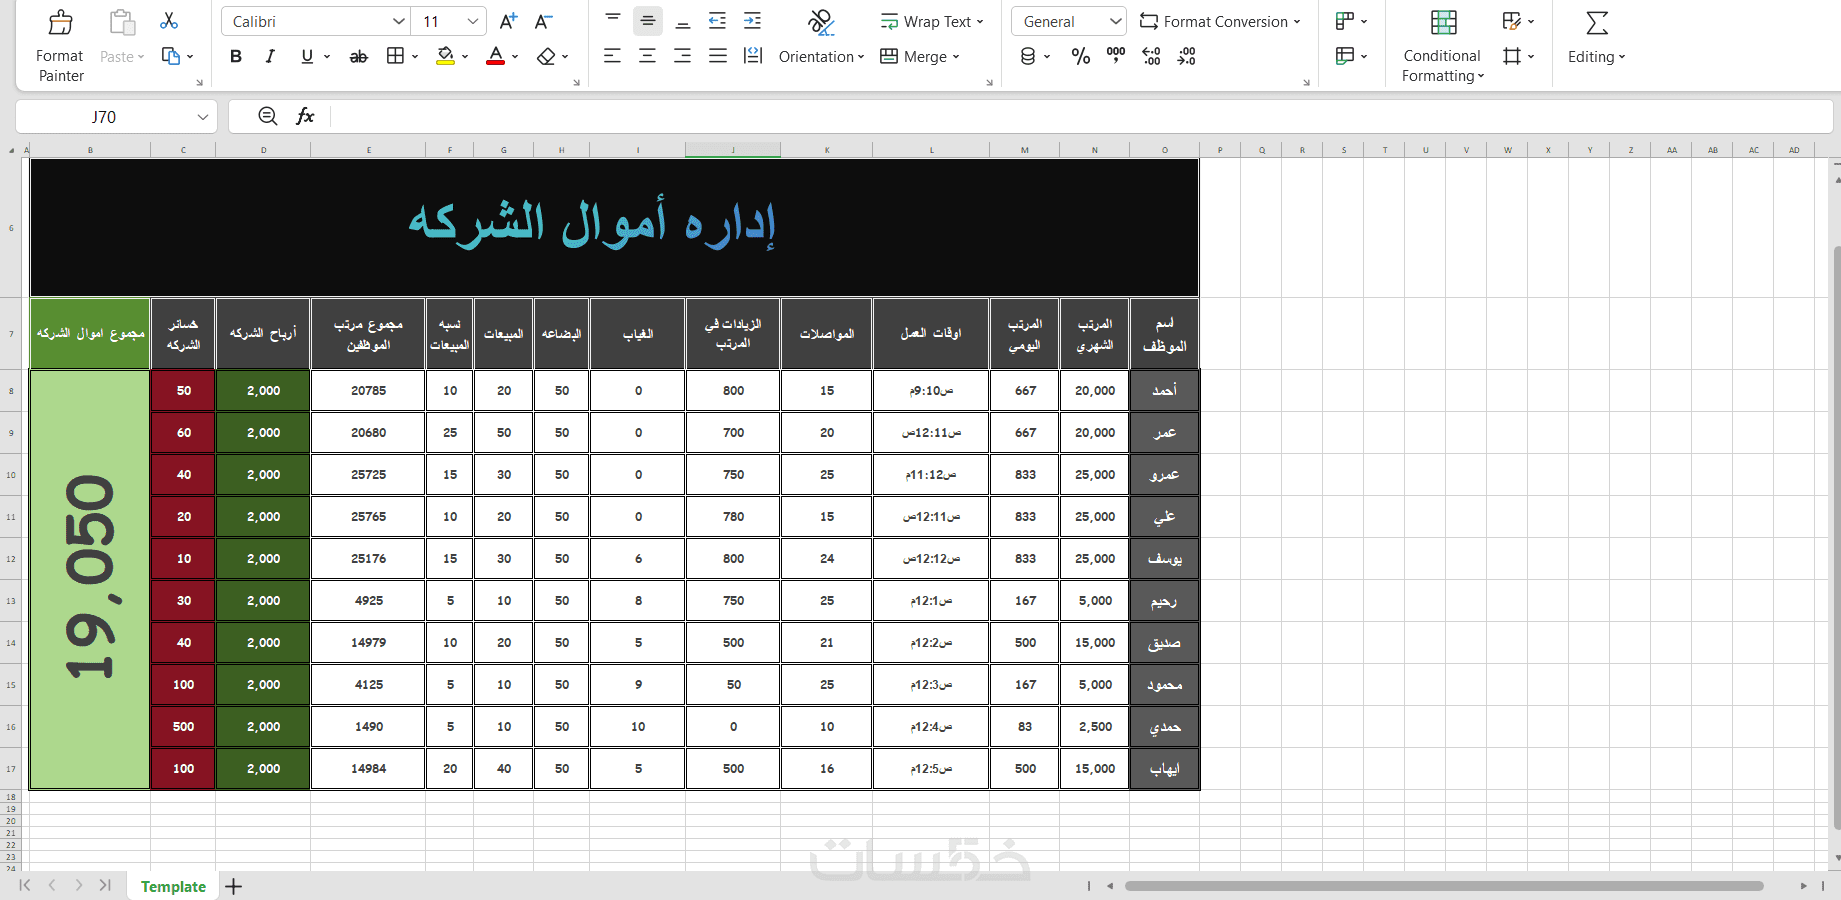Expand the Paste options arrow
The width and height of the screenshot is (1841, 900).
point(141,57)
